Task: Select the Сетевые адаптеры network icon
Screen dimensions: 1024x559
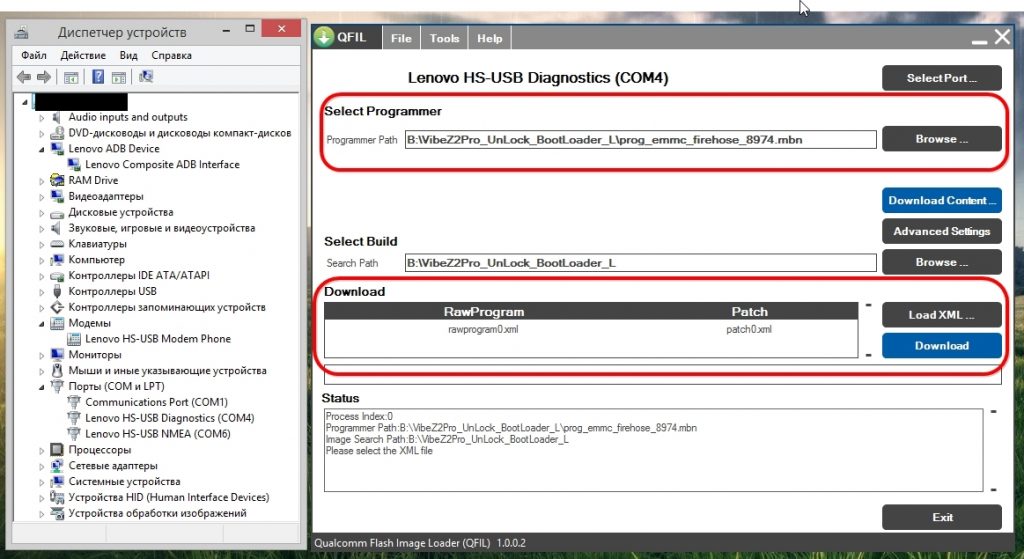Action: point(57,466)
